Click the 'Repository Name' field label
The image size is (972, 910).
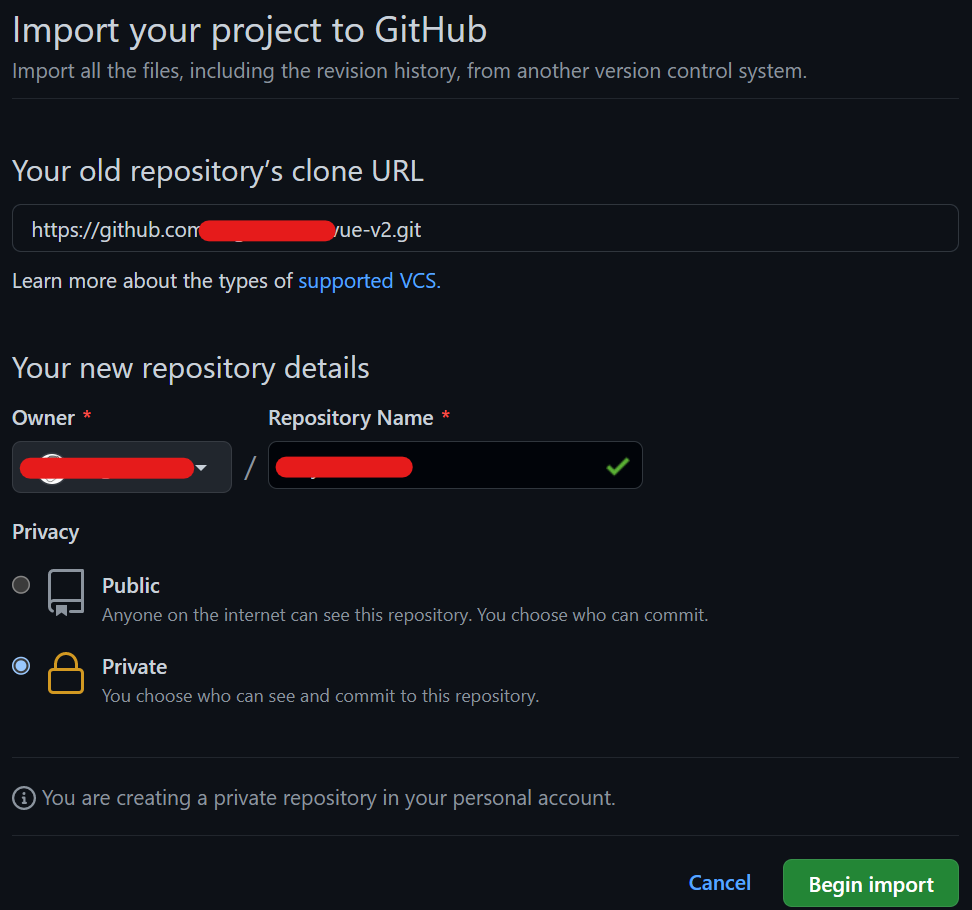[351, 418]
